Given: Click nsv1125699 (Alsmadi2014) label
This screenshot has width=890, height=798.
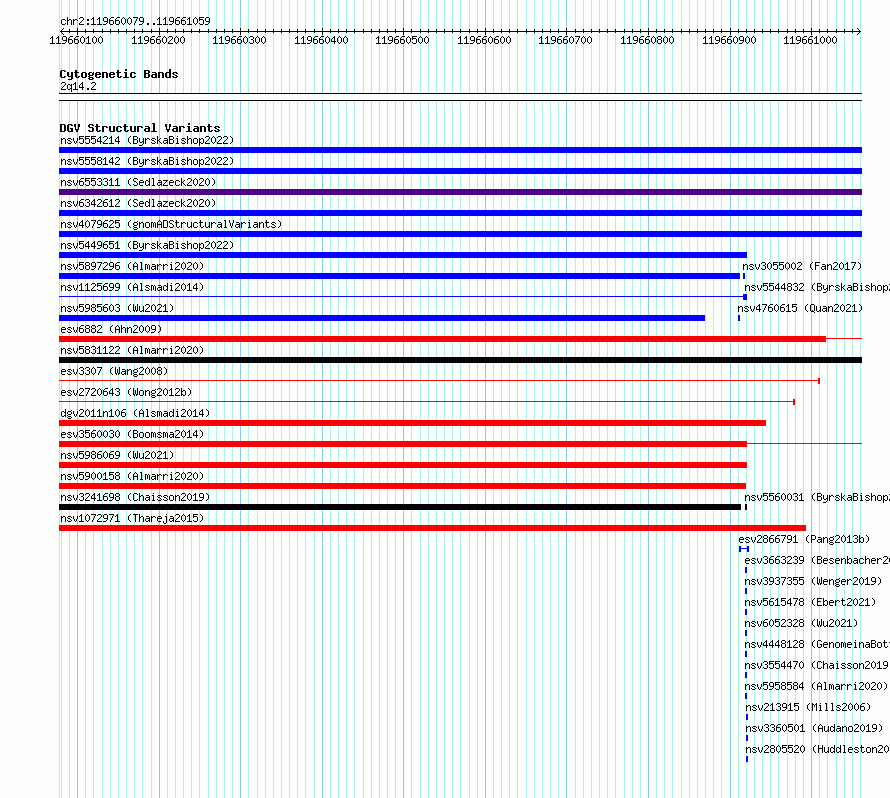Looking at the screenshot, I should pos(132,287).
